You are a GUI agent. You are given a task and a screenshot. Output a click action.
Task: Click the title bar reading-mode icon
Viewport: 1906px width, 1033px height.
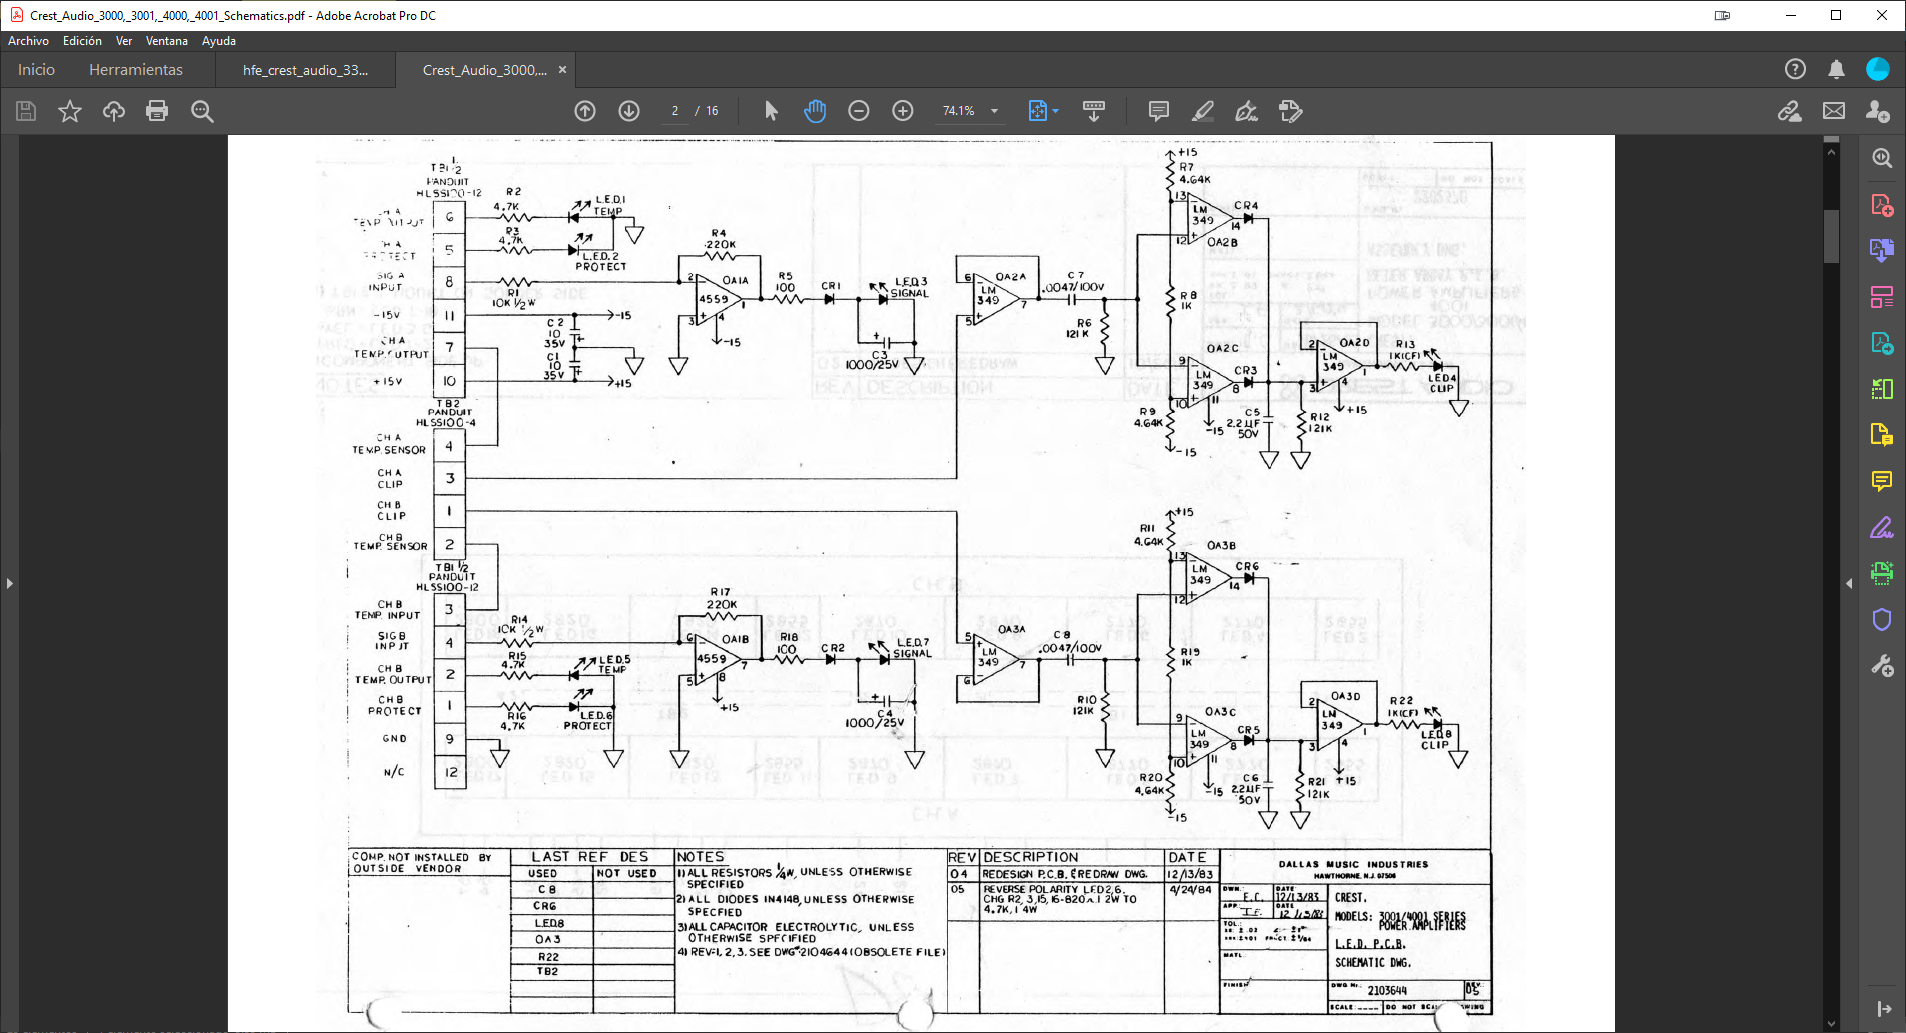point(1722,15)
